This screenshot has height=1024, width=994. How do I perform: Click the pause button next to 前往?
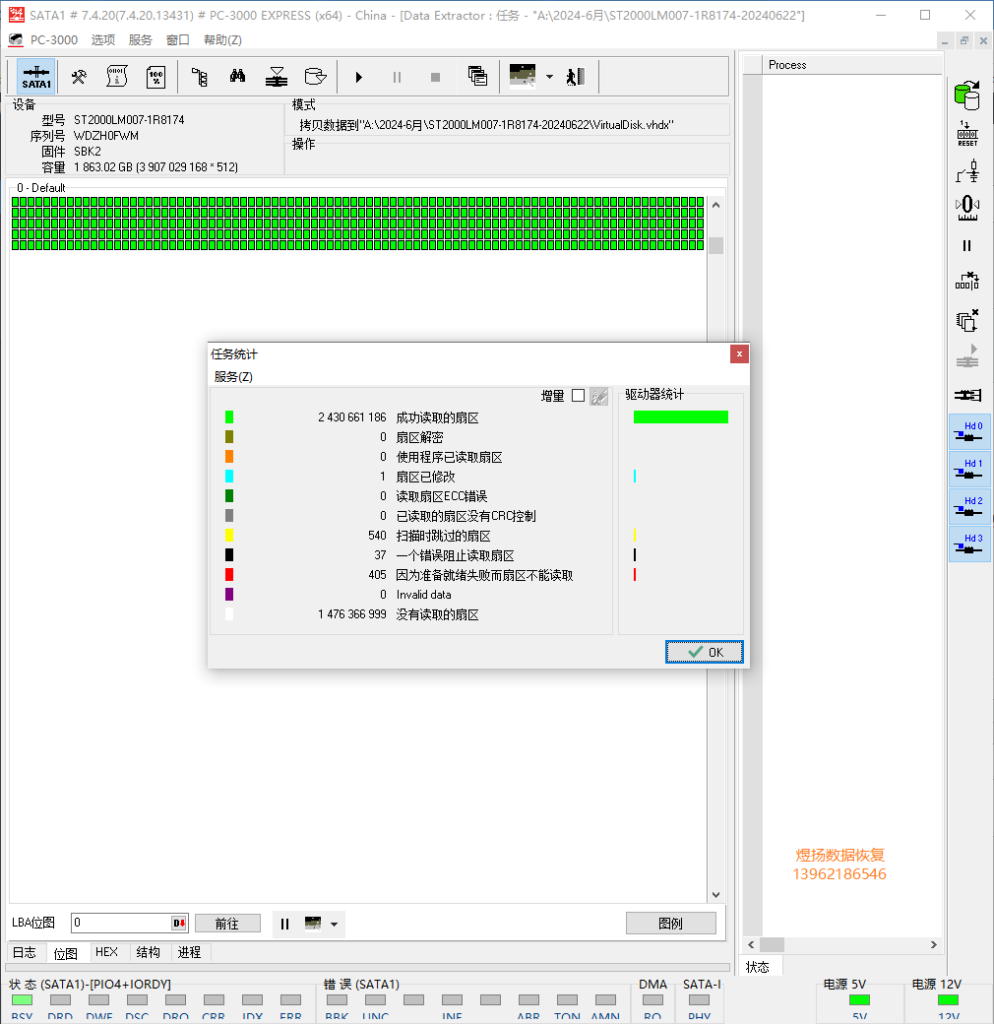point(285,923)
